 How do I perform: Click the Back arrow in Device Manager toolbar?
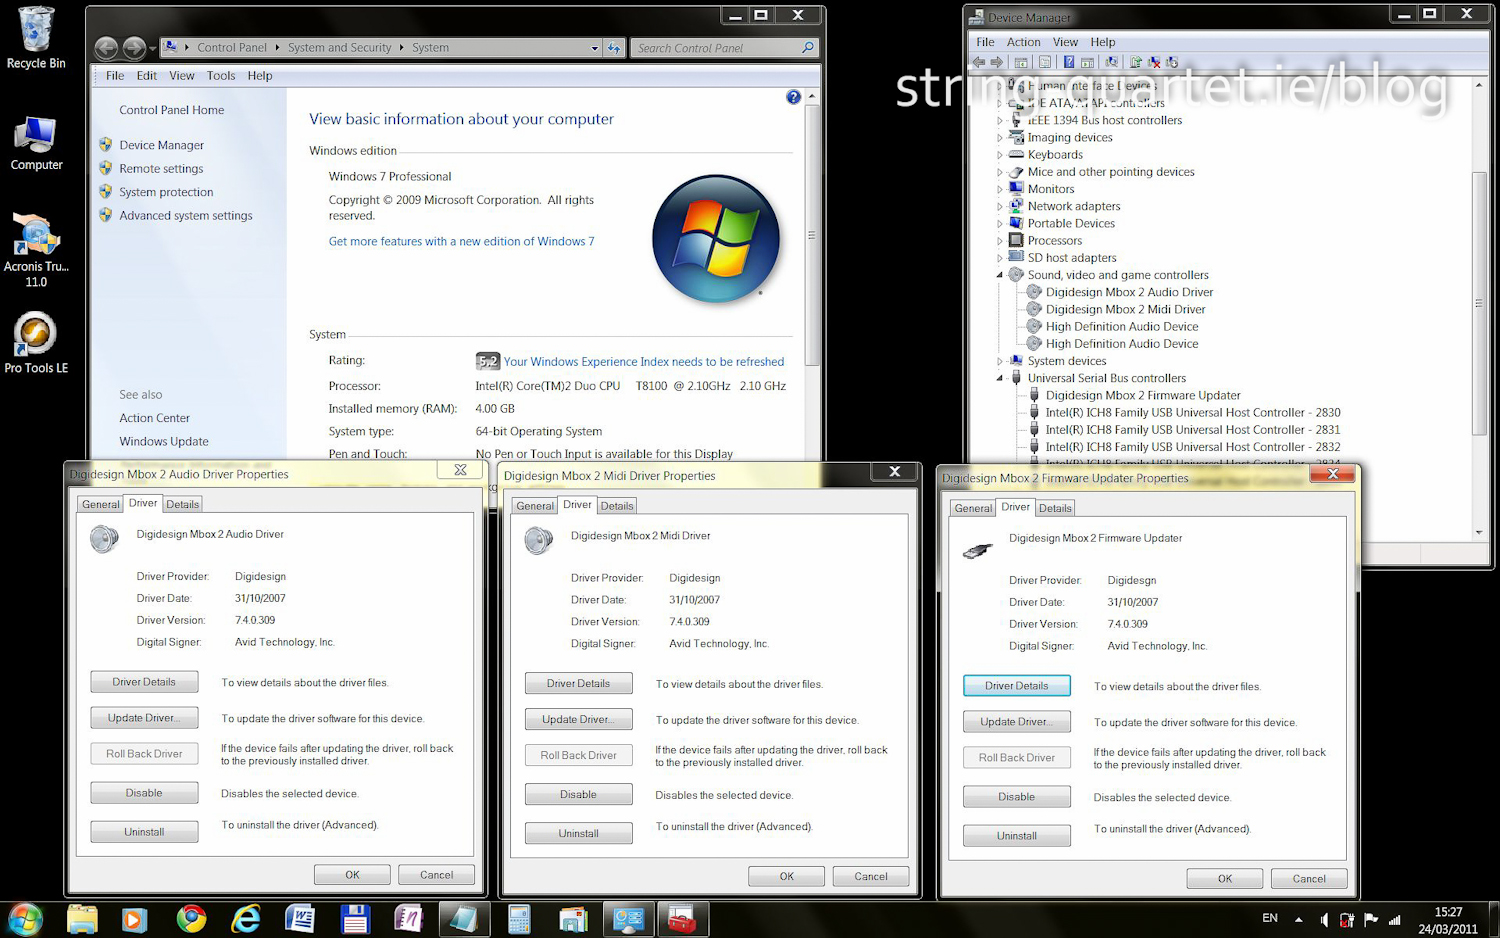pos(979,62)
